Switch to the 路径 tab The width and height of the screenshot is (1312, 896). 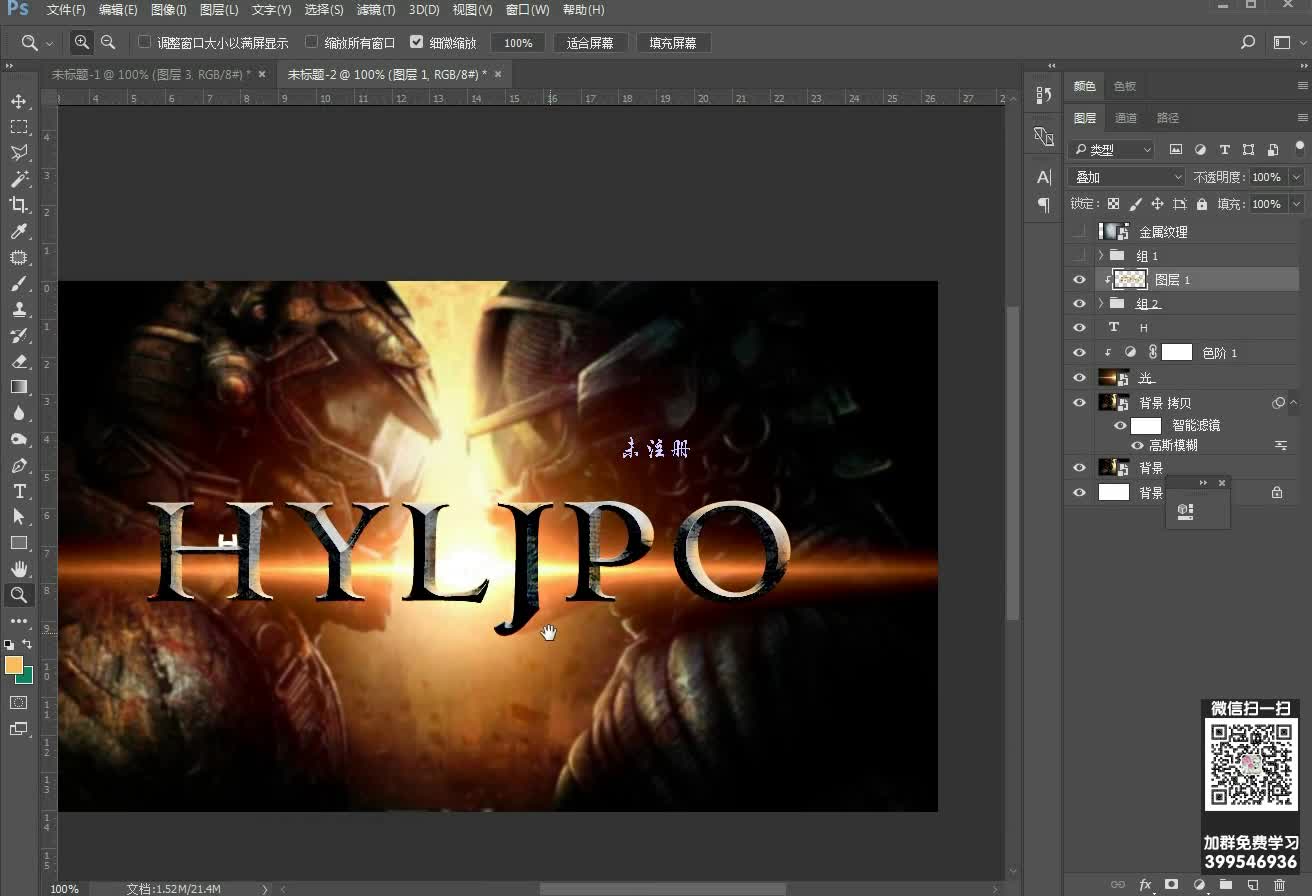point(1167,118)
